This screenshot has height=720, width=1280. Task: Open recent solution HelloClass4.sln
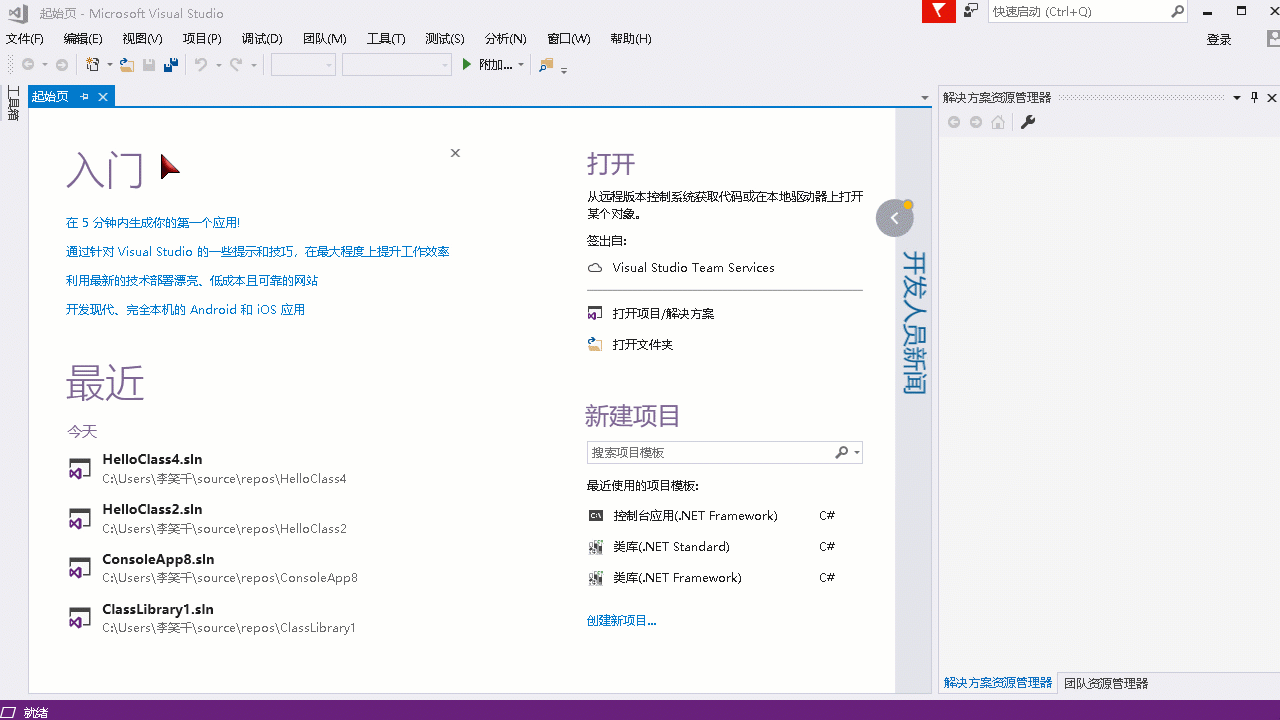pyautogui.click(x=208, y=468)
